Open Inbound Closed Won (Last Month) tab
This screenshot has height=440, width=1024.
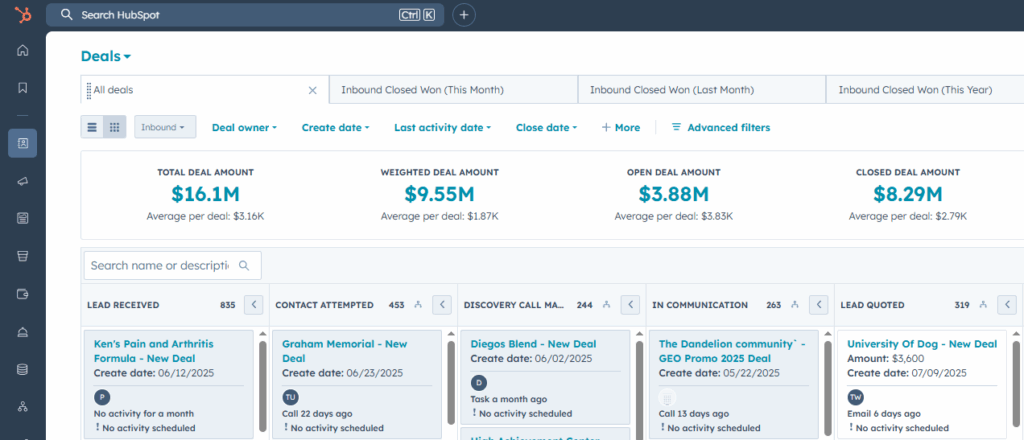click(701, 89)
